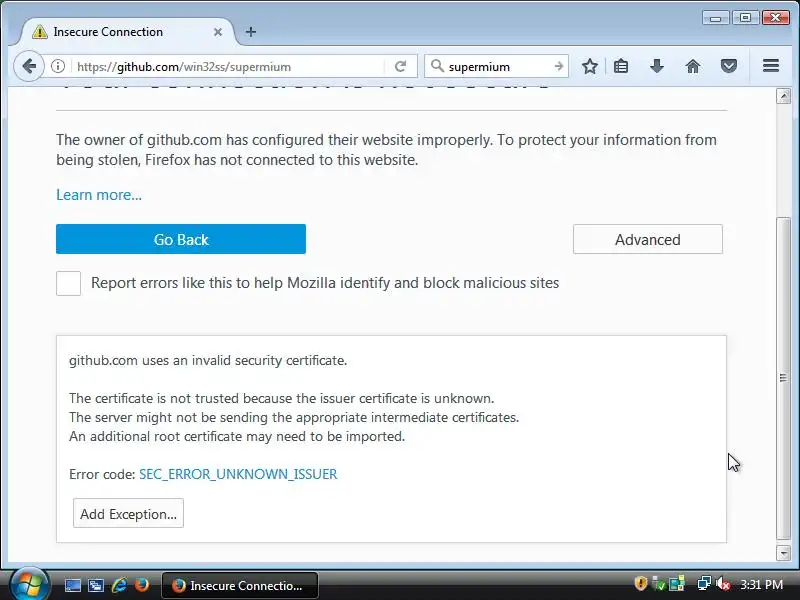Show bookmarks list icon
Screen dimensions: 800x600
point(621,66)
